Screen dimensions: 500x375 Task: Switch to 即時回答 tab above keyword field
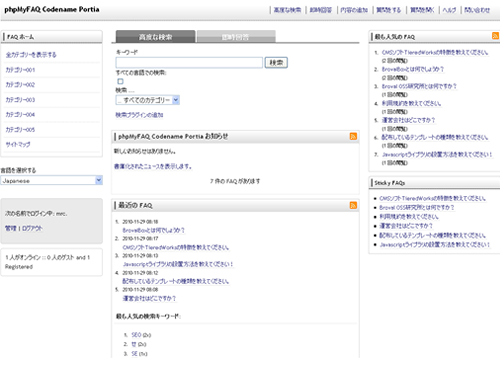pos(236,37)
